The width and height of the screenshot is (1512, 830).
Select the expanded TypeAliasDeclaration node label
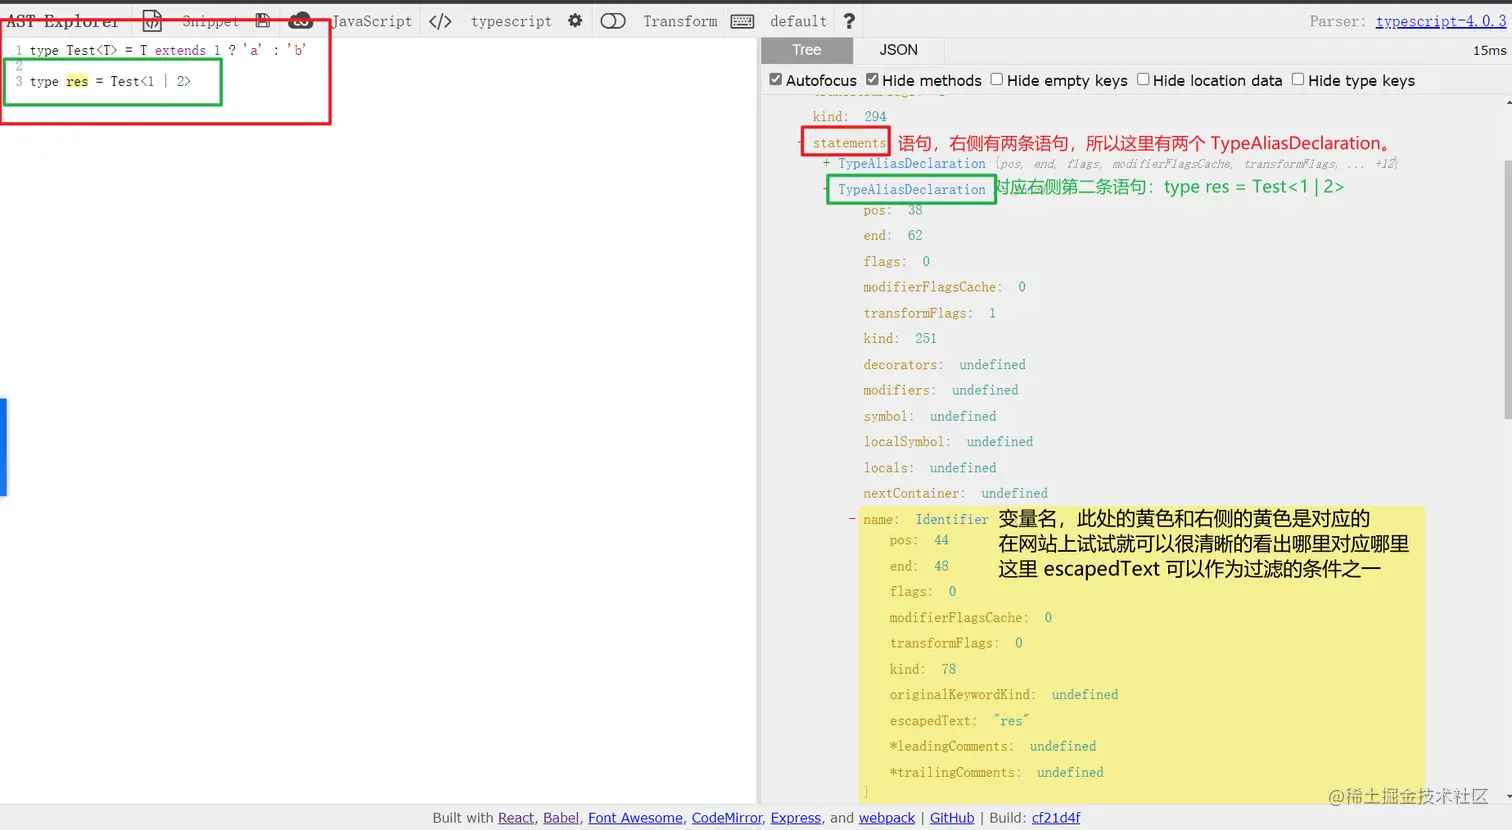click(x=912, y=189)
